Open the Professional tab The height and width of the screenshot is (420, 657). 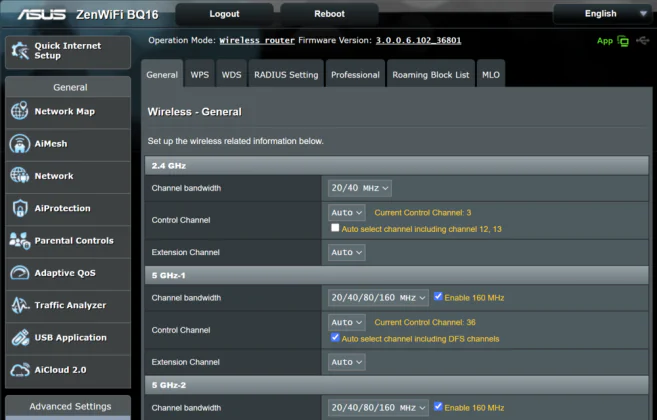tap(355, 74)
